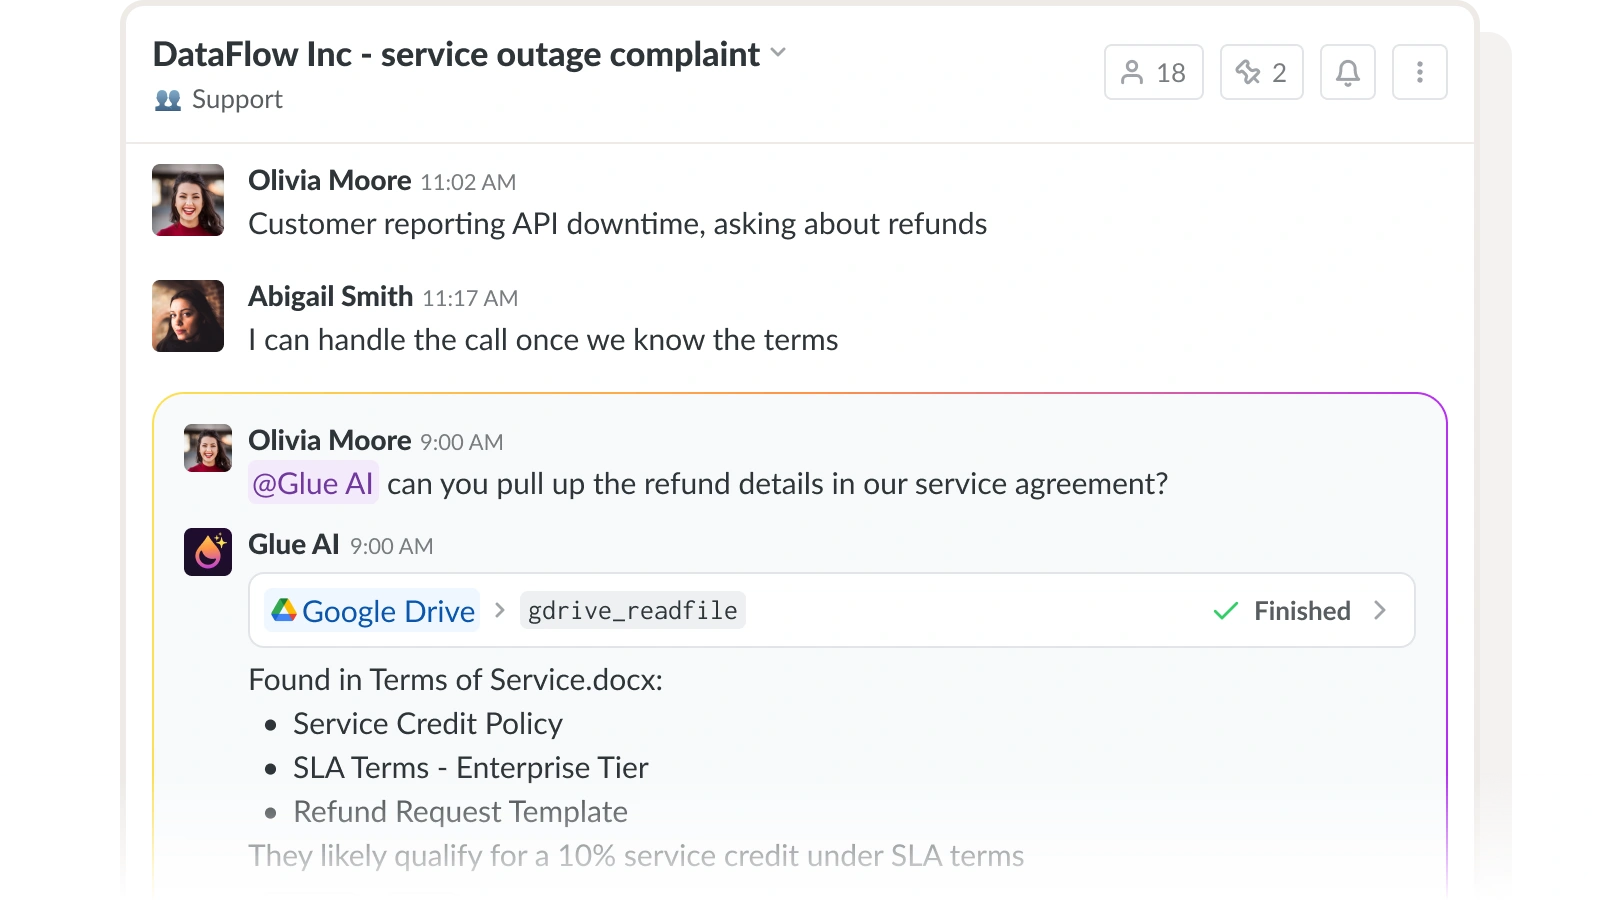Click Olivia's refund details question text
The height and width of the screenshot is (900, 1600).
coord(777,484)
